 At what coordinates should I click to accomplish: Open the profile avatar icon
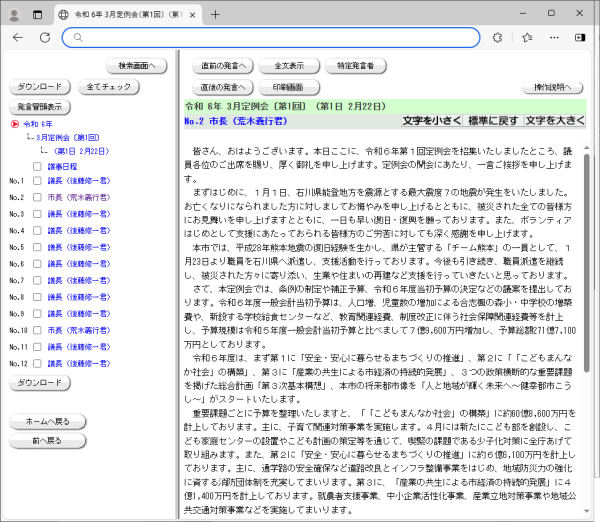pos(14,15)
